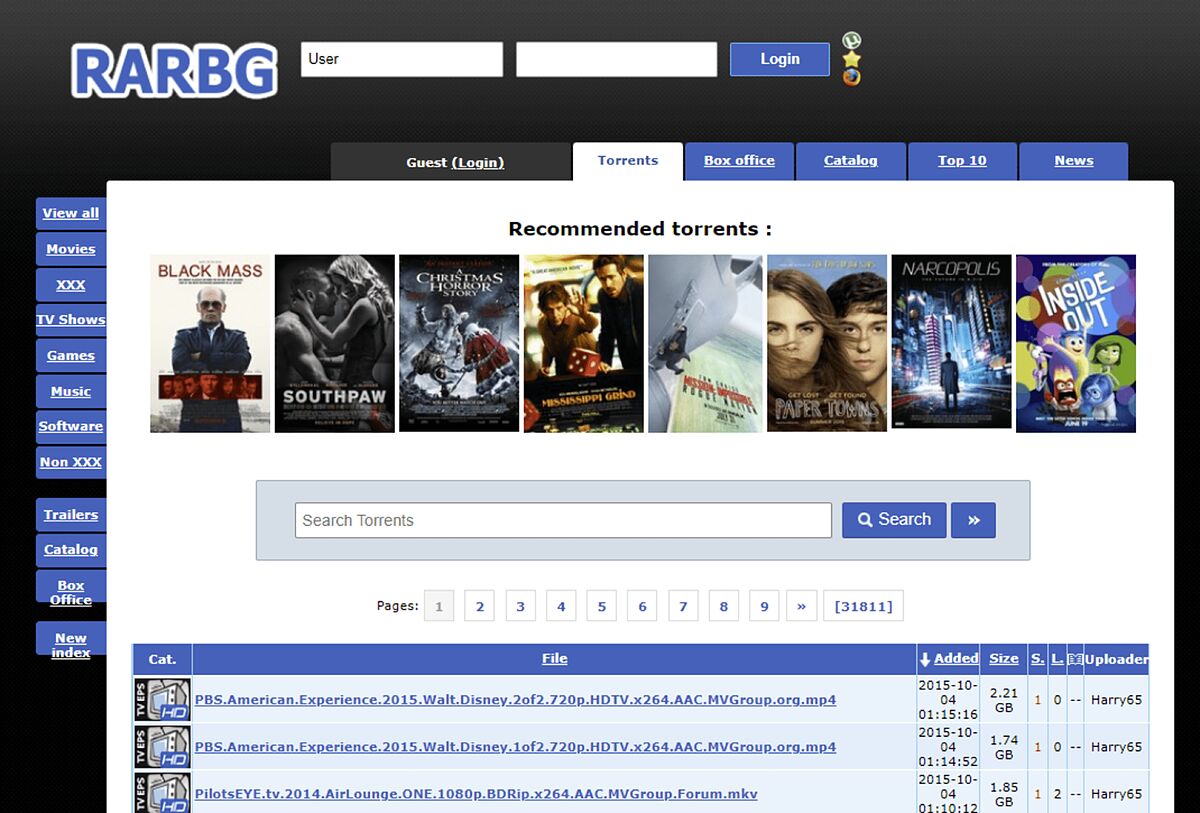
Task: Focus the password field next to User
Action: pyautogui.click(x=616, y=59)
